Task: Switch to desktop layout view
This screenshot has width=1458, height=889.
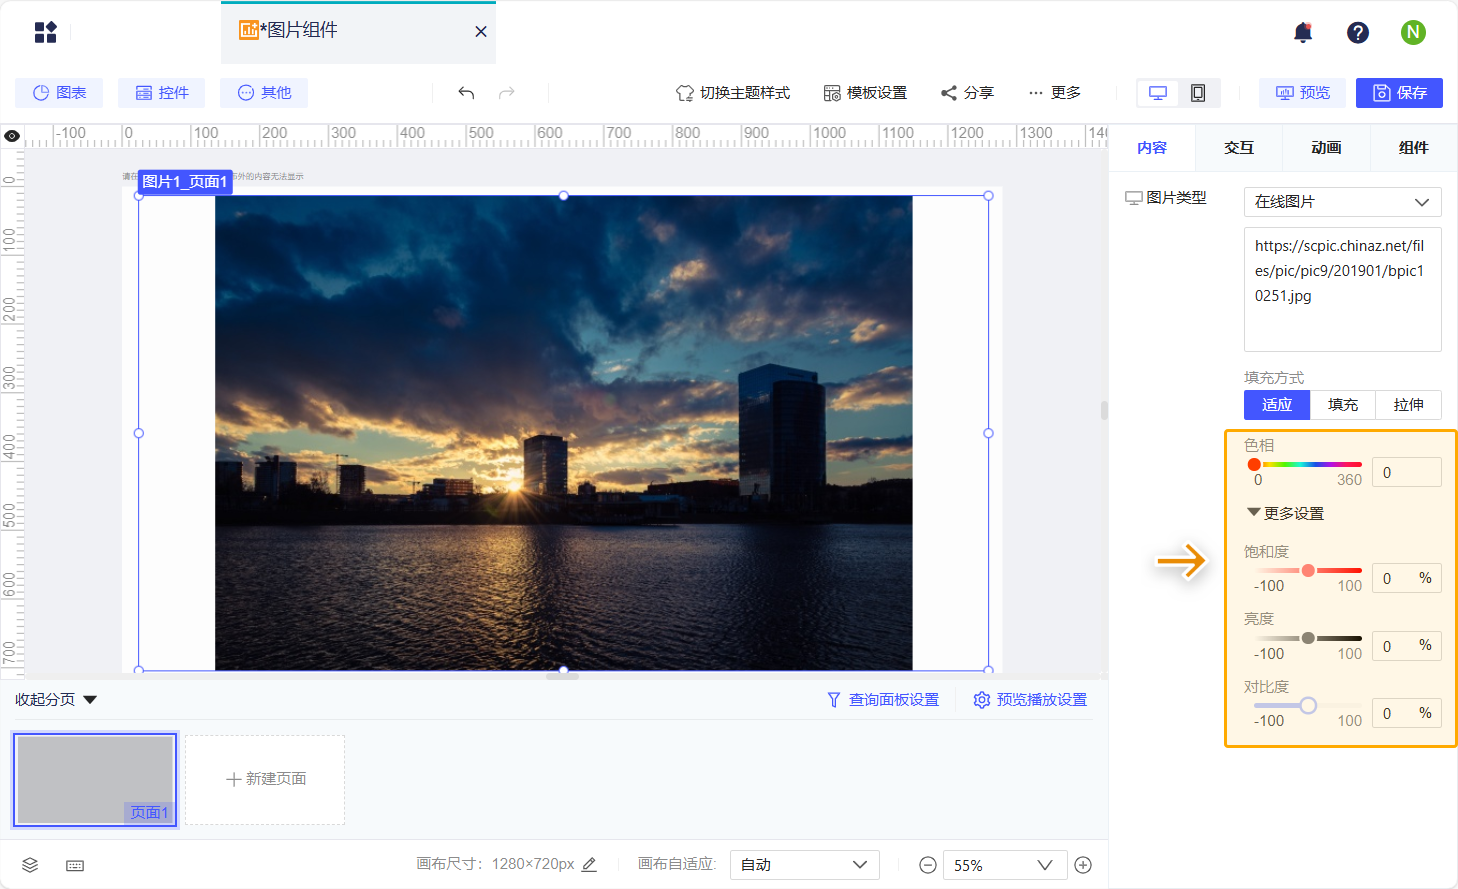Action: 1158,93
